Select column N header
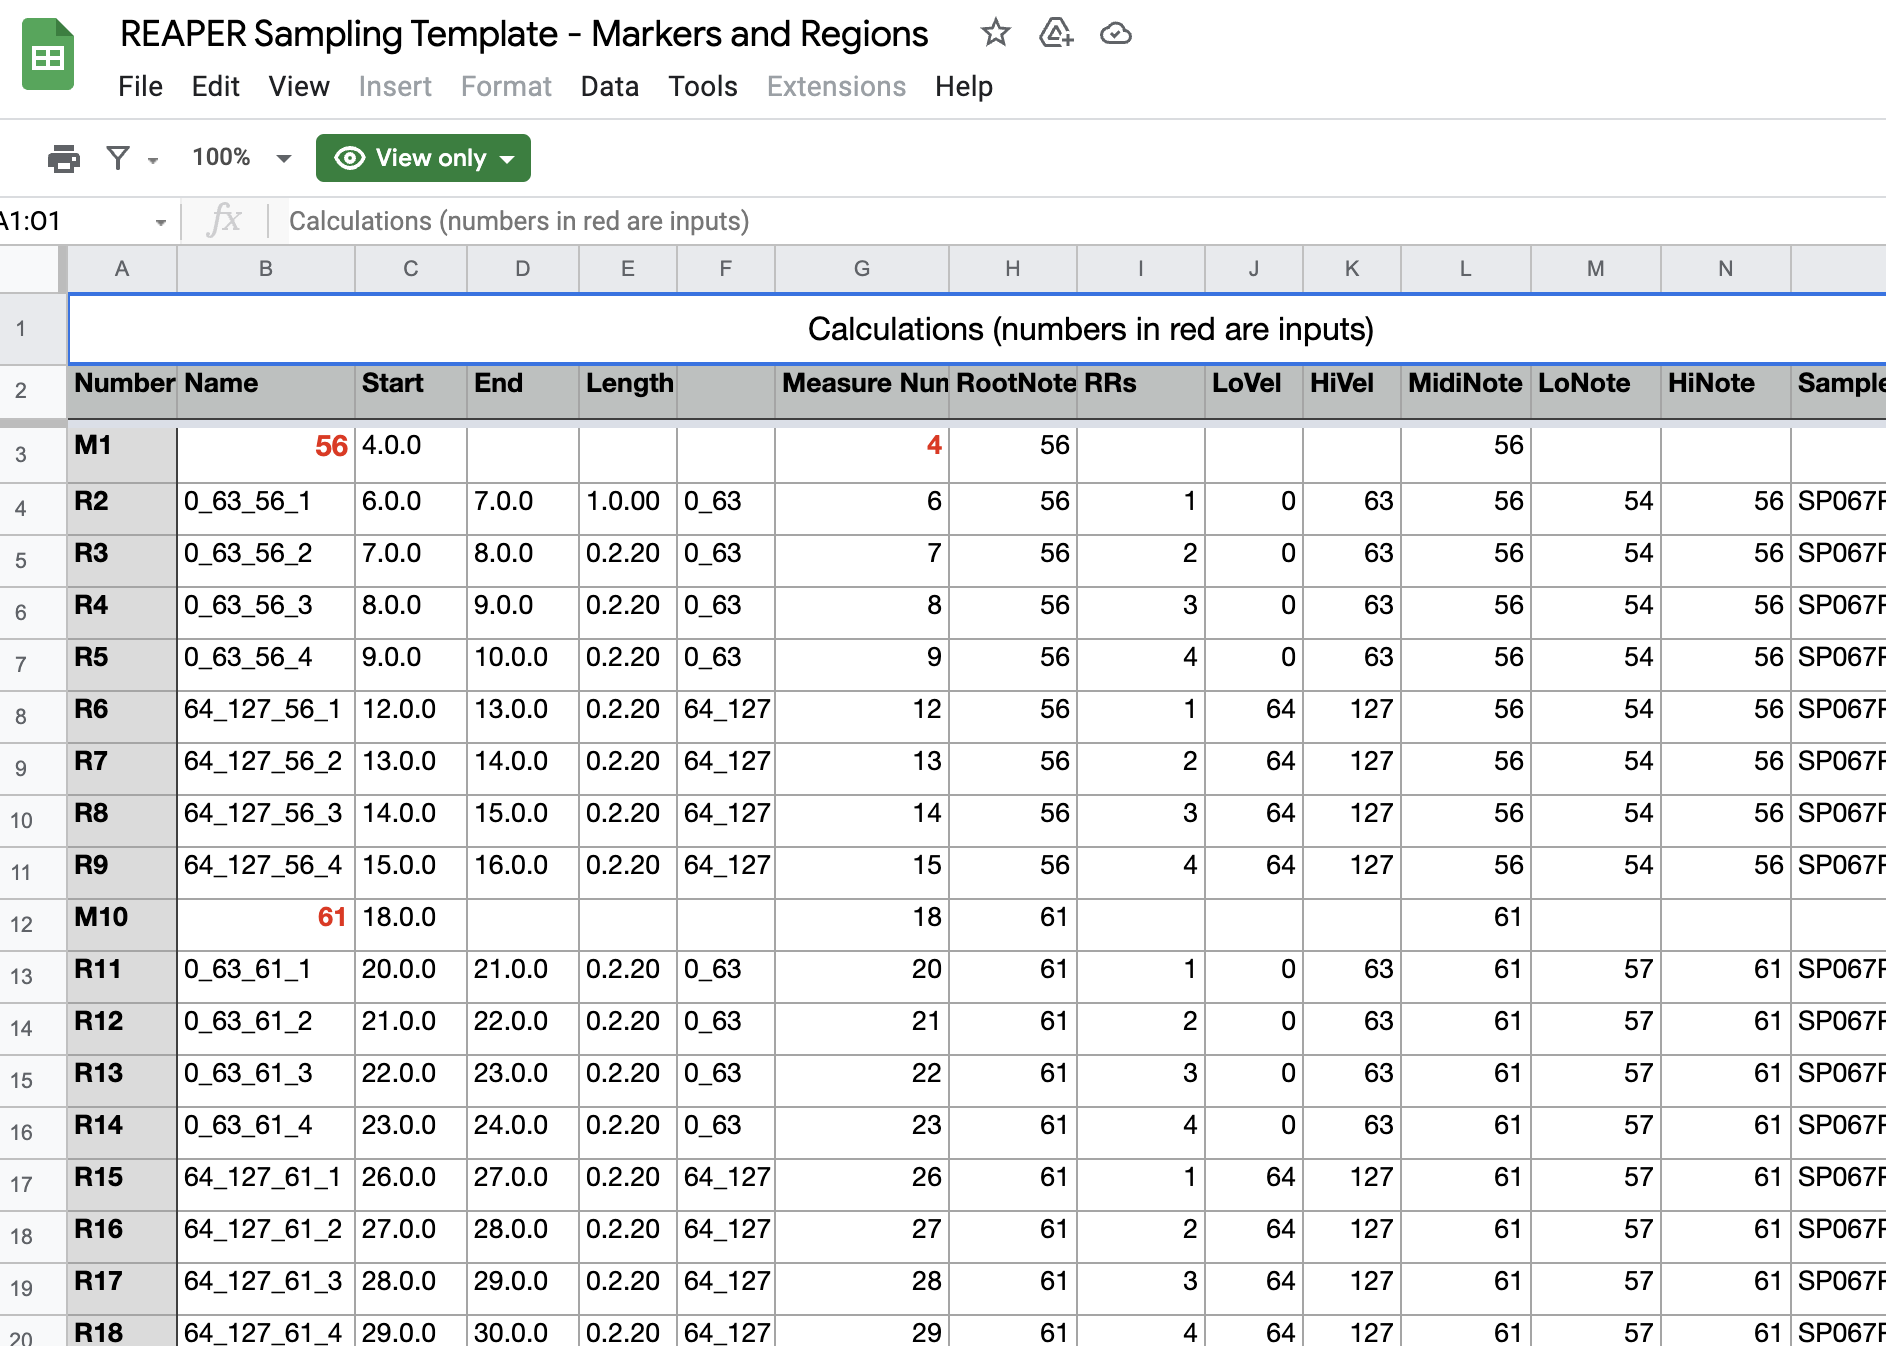Screen dimensions: 1886x1346 point(1726,269)
